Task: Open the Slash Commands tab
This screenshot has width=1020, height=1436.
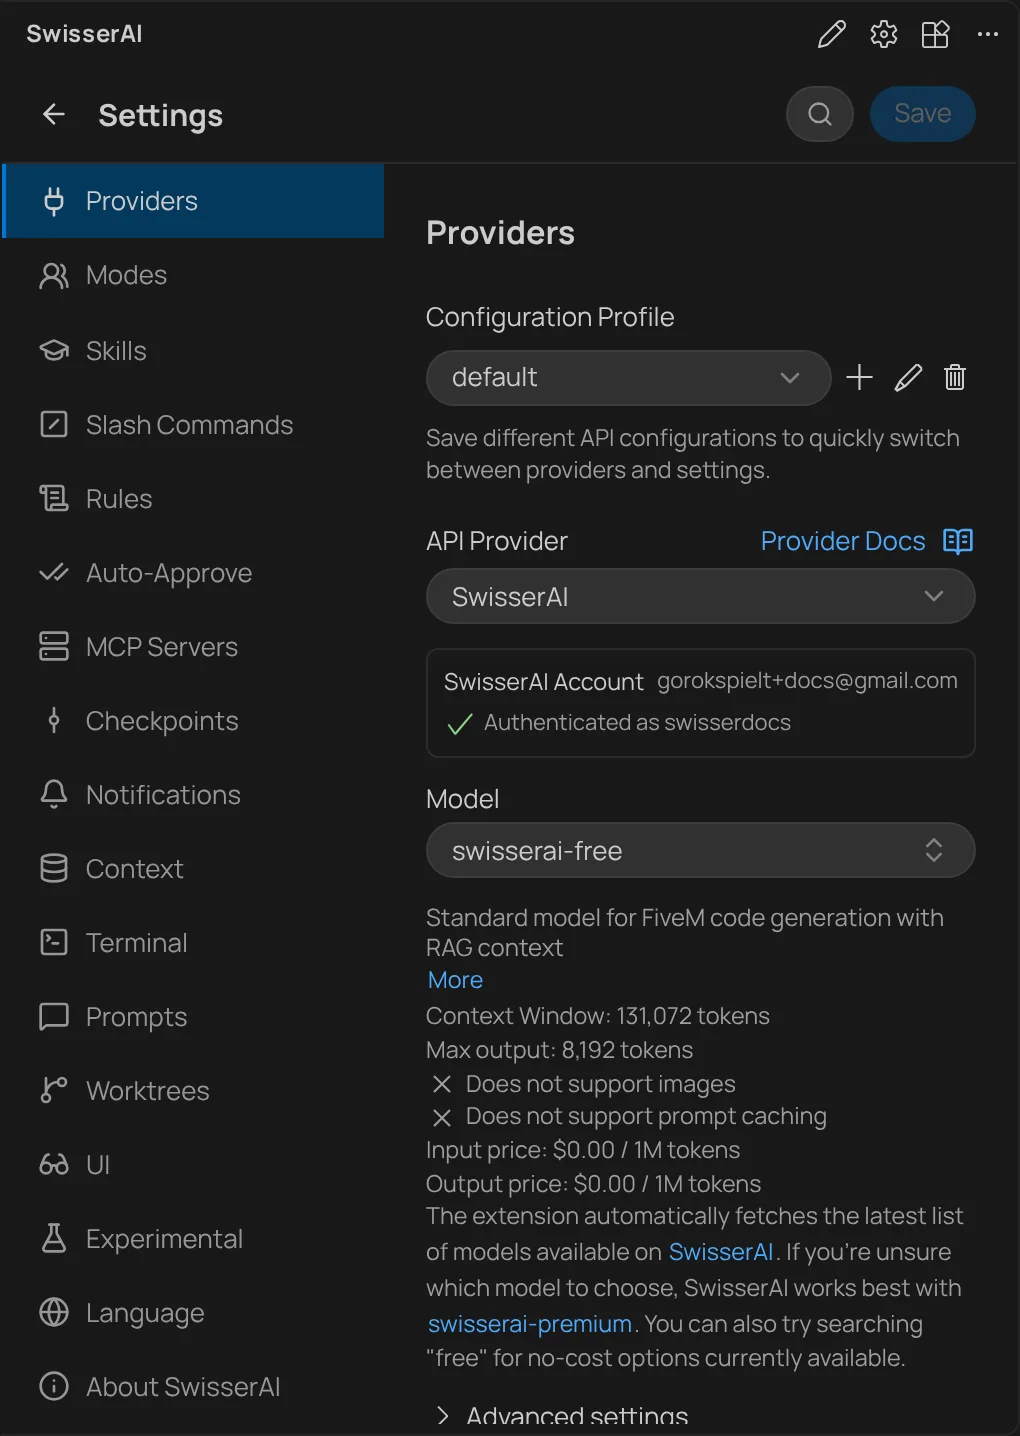Action: (194, 425)
